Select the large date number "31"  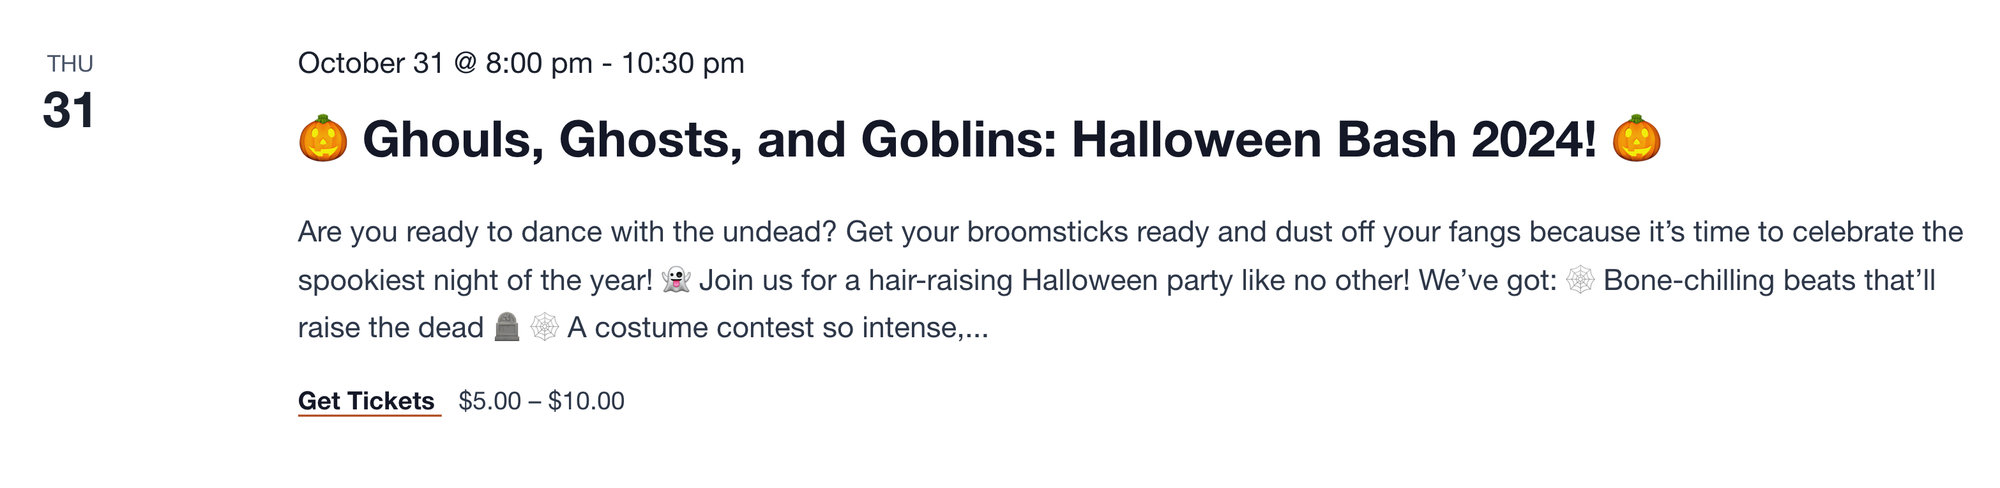pos(68,110)
